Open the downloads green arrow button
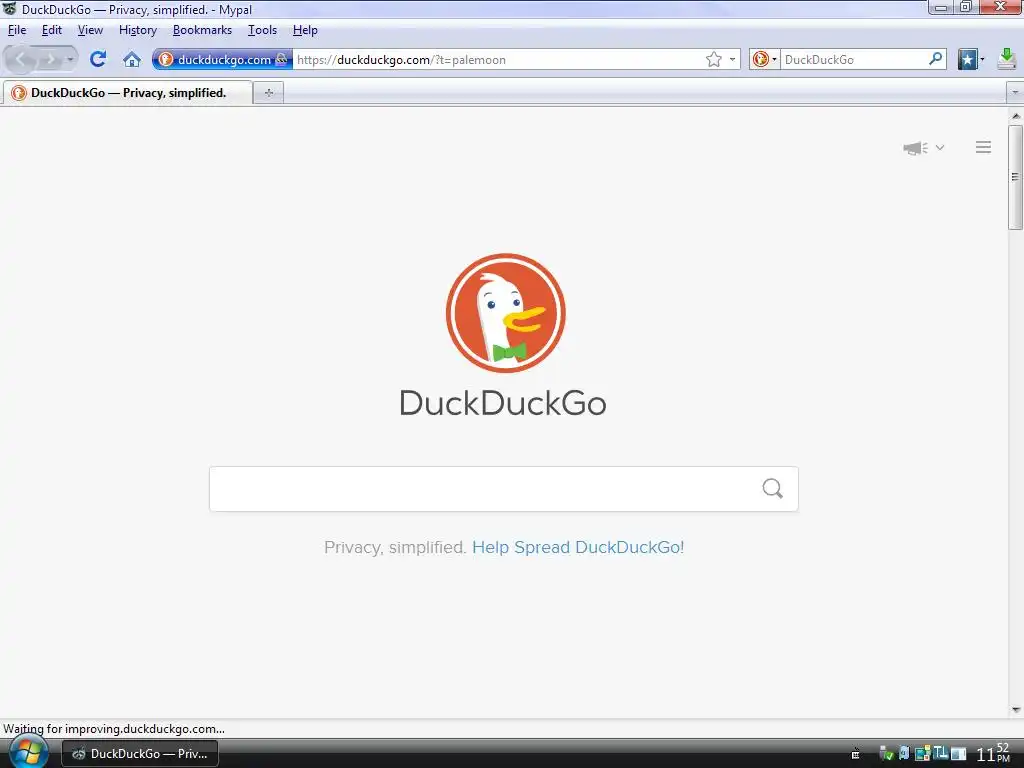 pos(1007,59)
